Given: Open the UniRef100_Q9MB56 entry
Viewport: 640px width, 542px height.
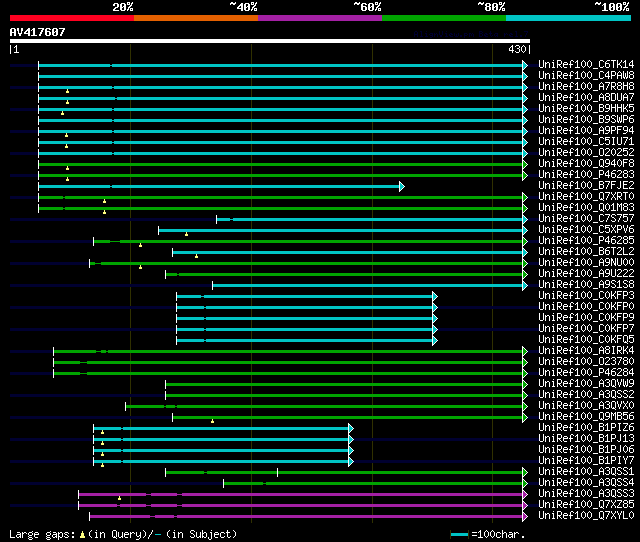Looking at the screenshot, I should click(586, 417).
